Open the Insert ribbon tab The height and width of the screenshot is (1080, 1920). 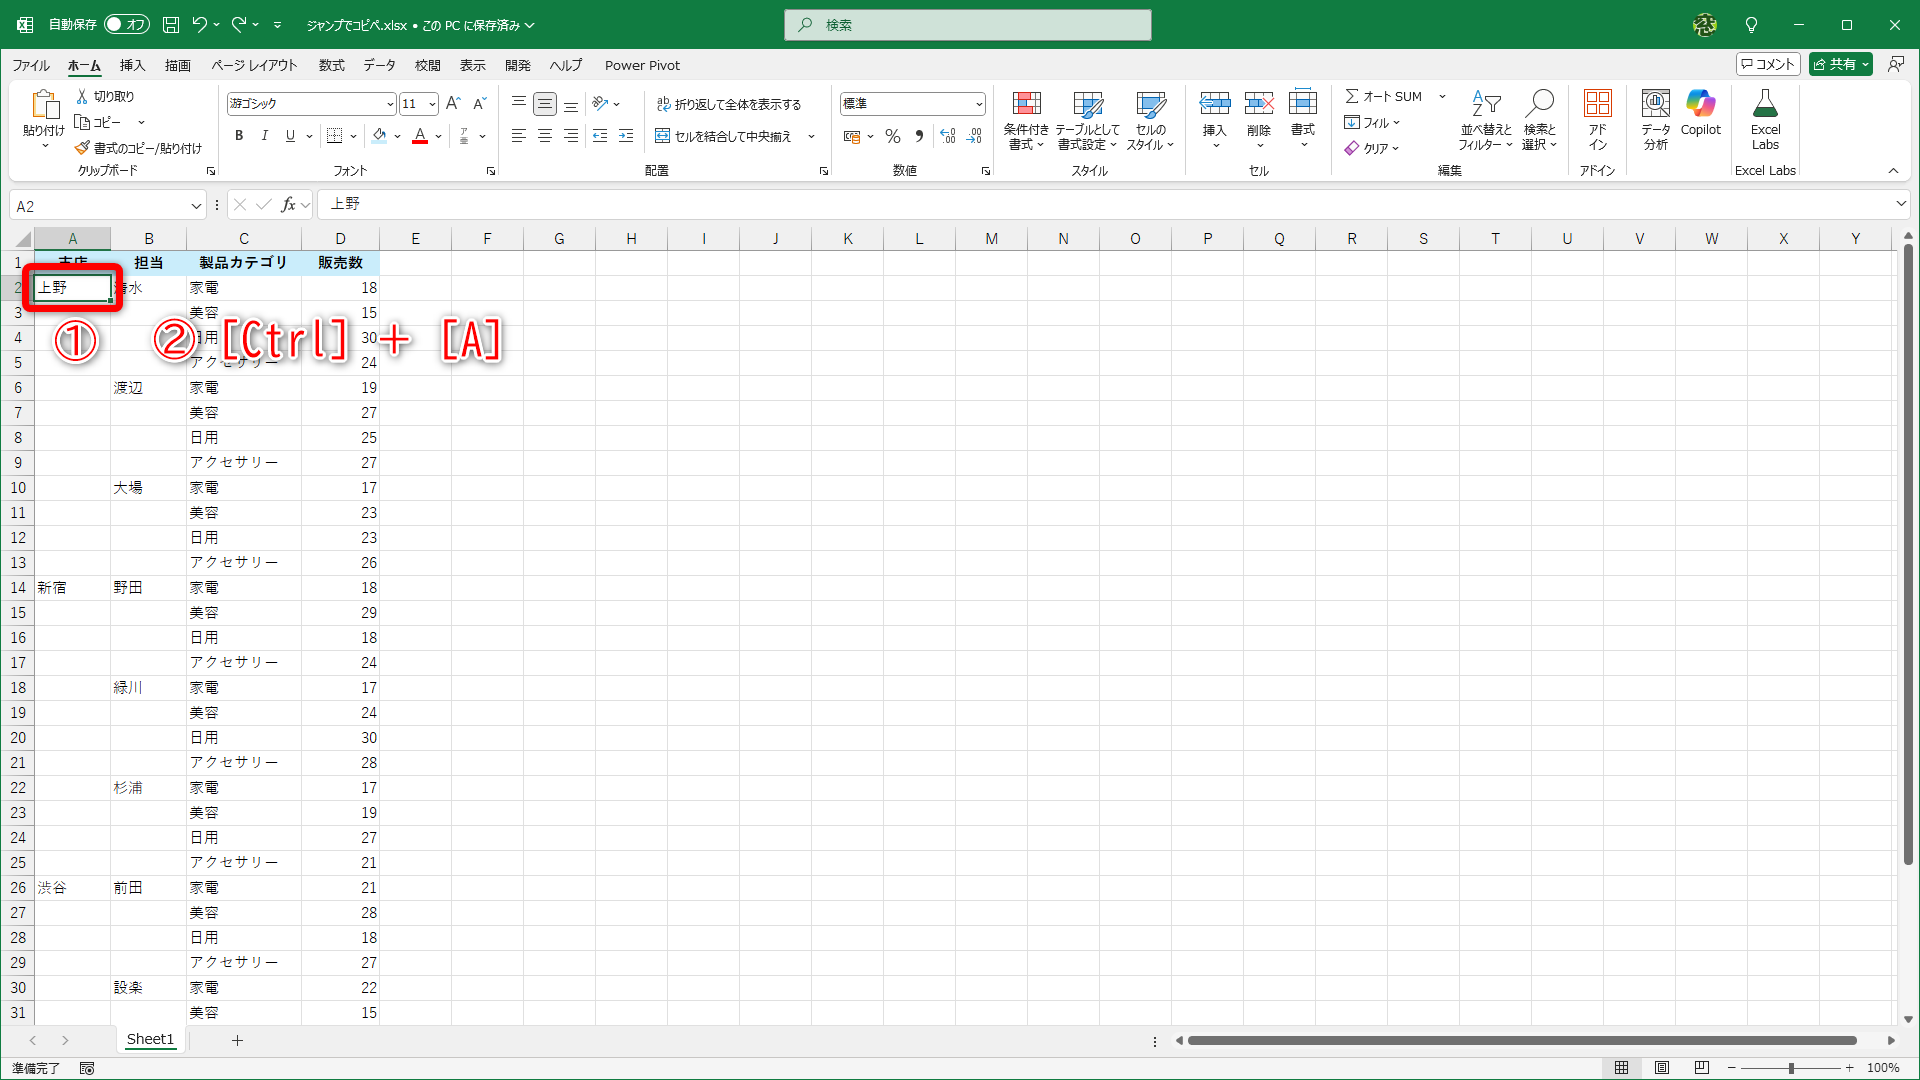[x=132, y=65]
